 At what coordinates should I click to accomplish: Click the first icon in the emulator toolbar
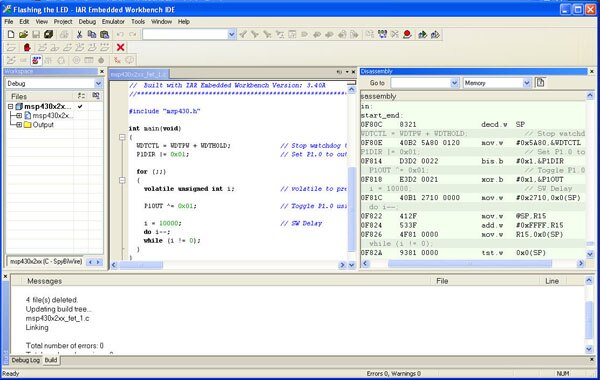pos(11,60)
